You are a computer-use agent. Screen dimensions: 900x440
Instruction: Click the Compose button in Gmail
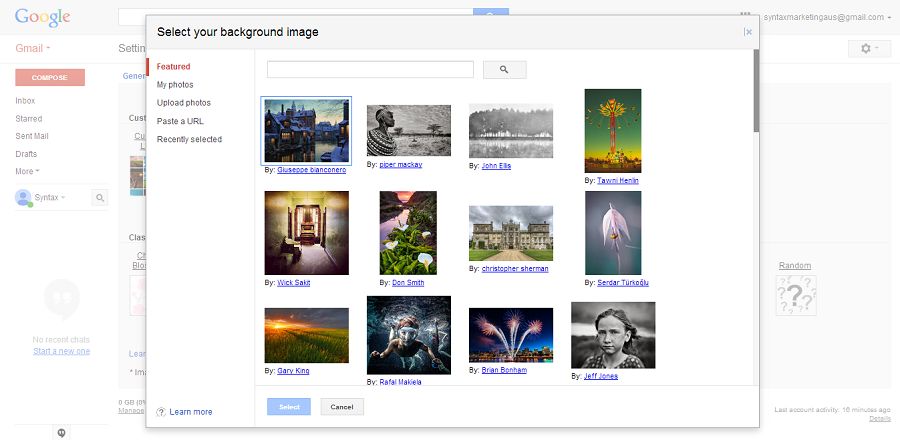tap(50, 77)
